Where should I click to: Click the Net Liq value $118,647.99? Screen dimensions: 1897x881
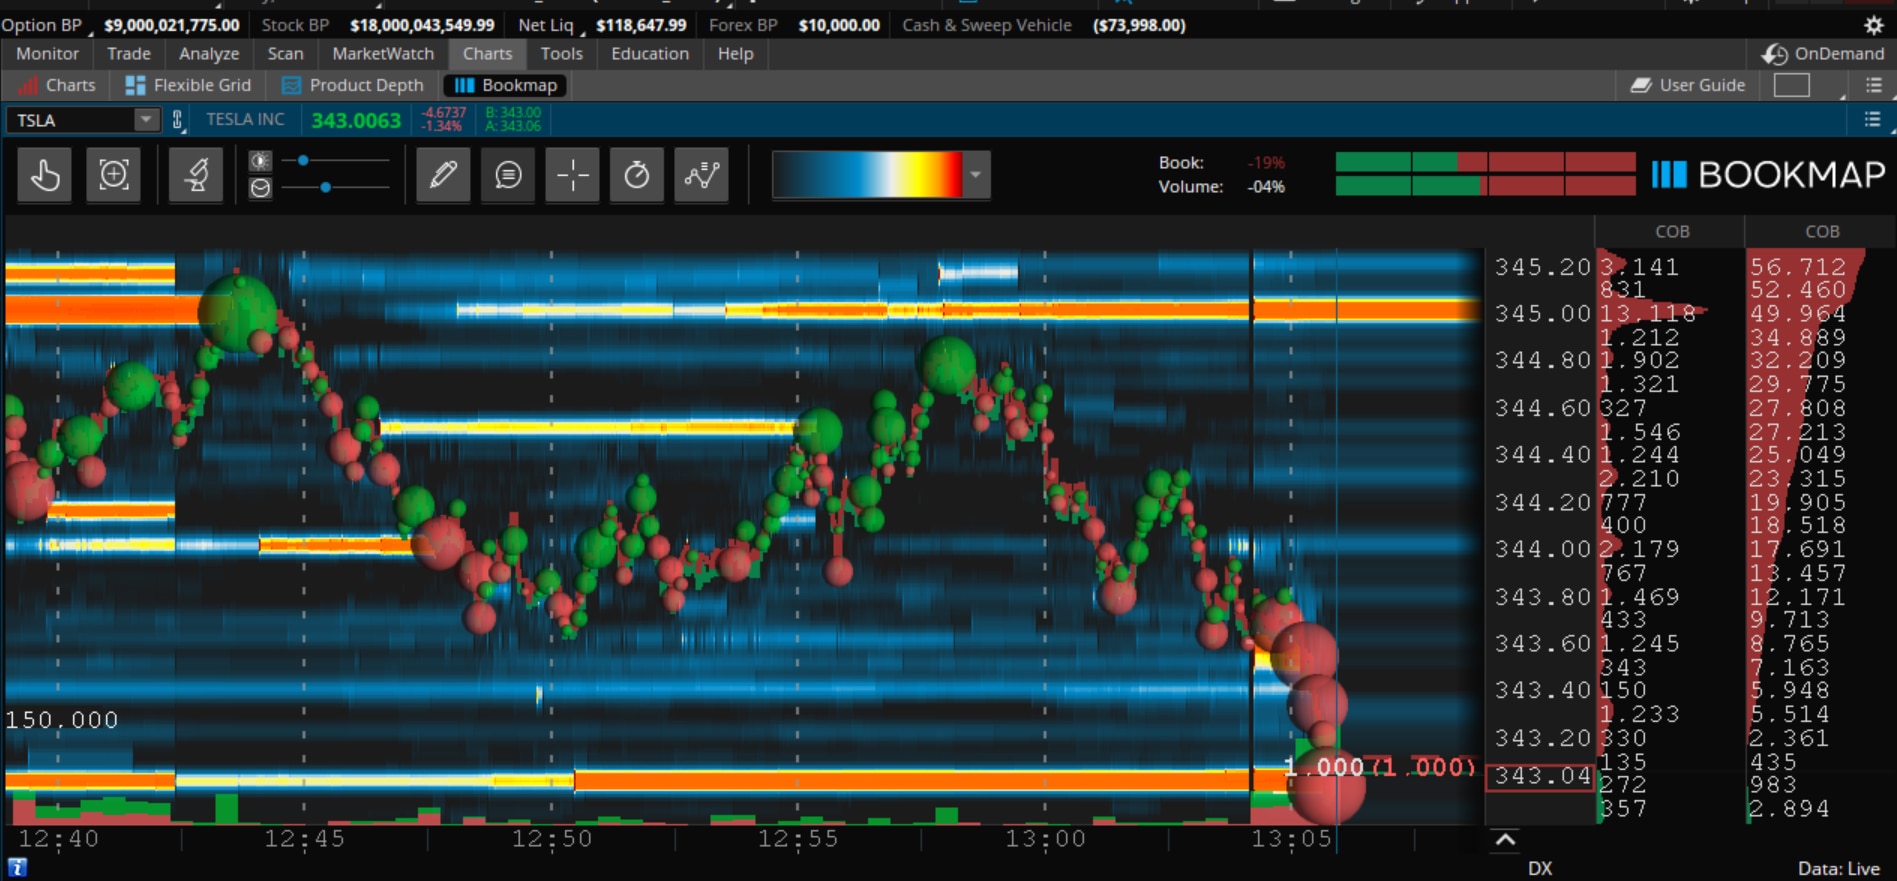point(641,25)
